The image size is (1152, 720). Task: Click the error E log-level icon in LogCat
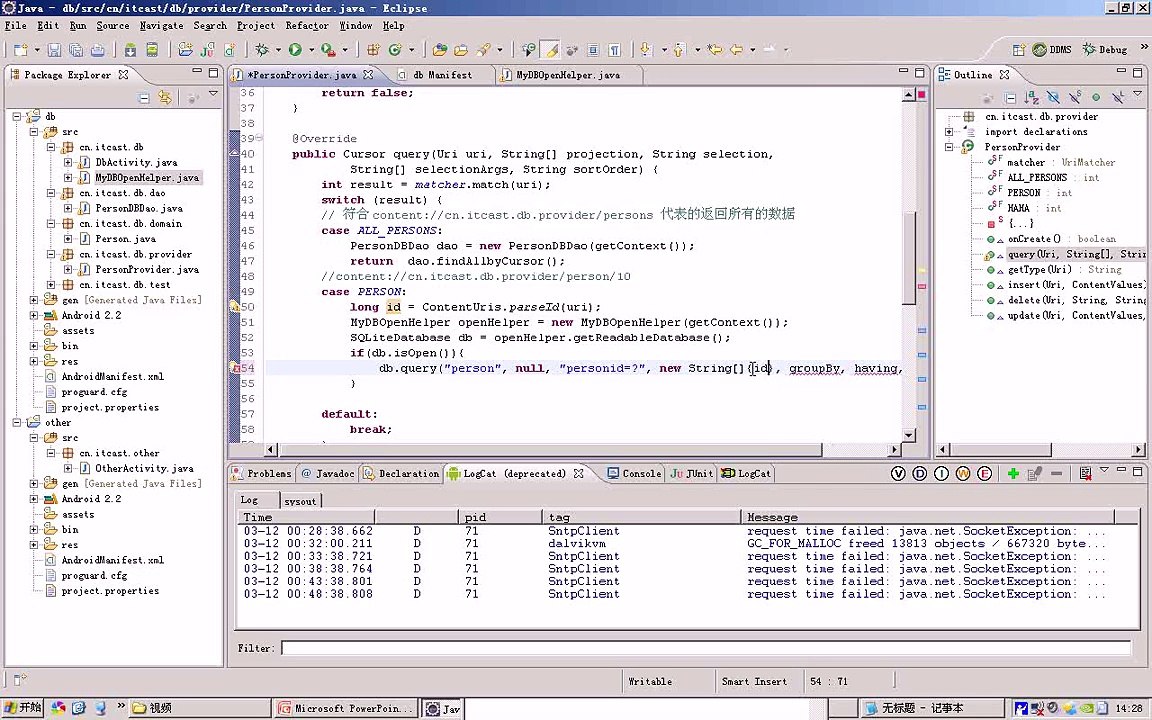click(984, 474)
